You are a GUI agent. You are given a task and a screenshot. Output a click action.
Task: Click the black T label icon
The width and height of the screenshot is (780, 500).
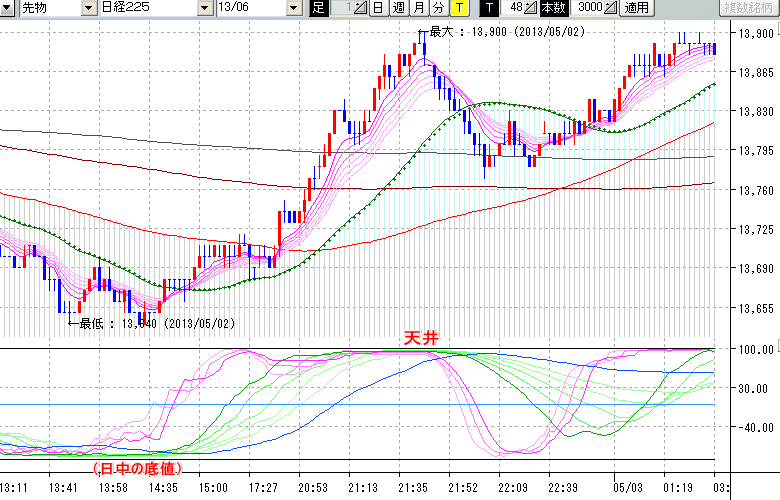(489, 8)
